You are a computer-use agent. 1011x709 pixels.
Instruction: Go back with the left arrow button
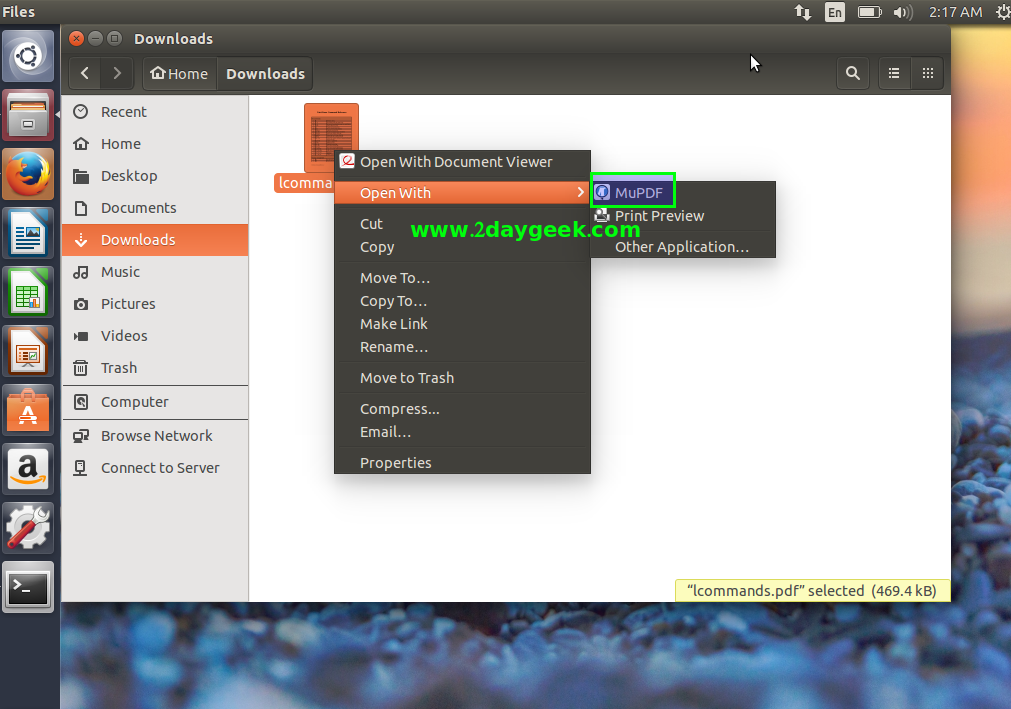(x=85, y=73)
